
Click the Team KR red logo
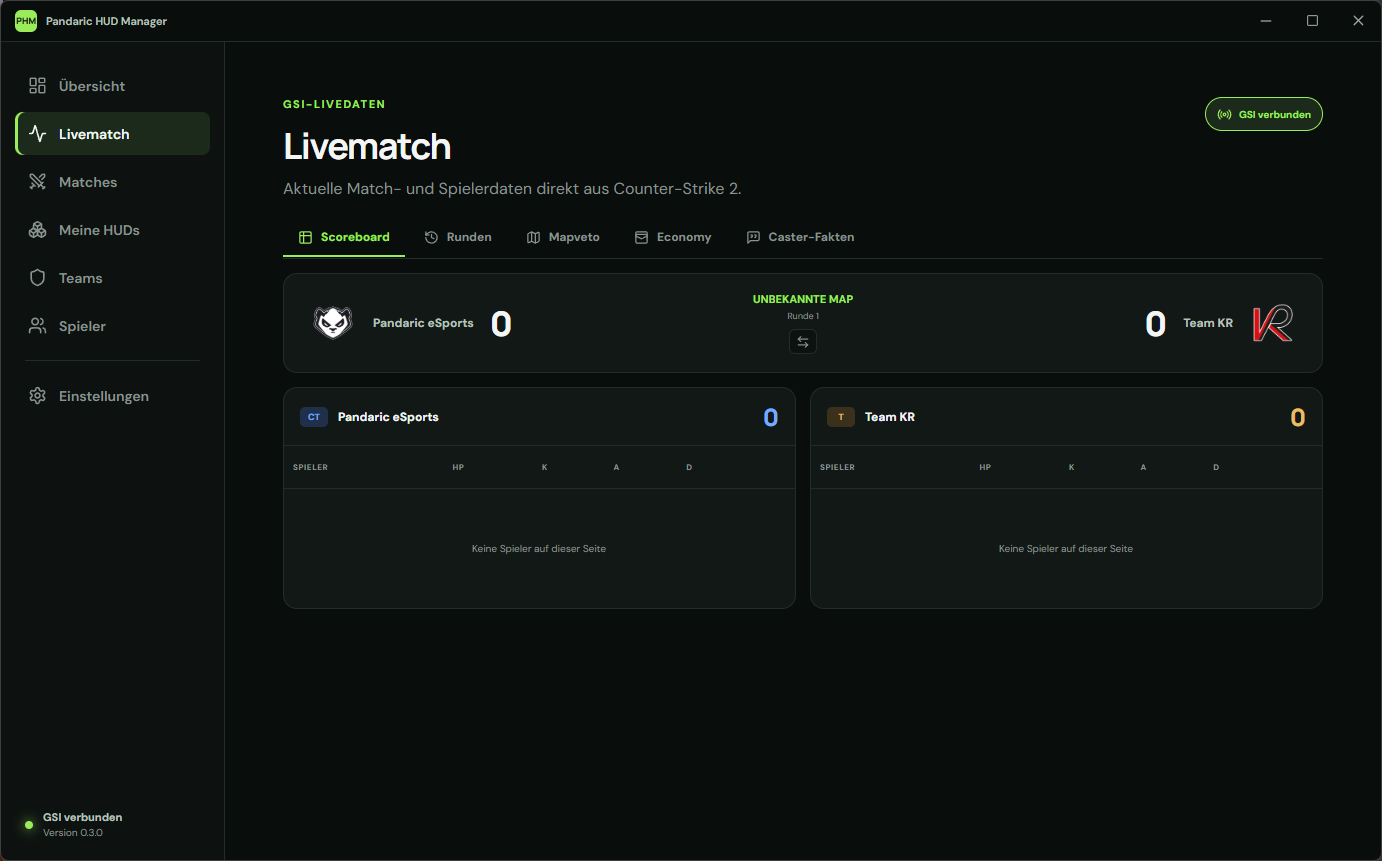pyautogui.click(x=1273, y=323)
